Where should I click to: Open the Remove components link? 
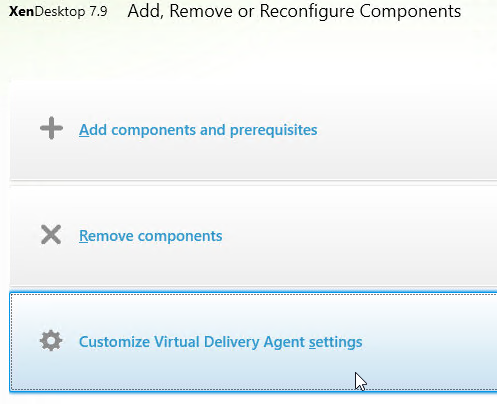point(151,236)
